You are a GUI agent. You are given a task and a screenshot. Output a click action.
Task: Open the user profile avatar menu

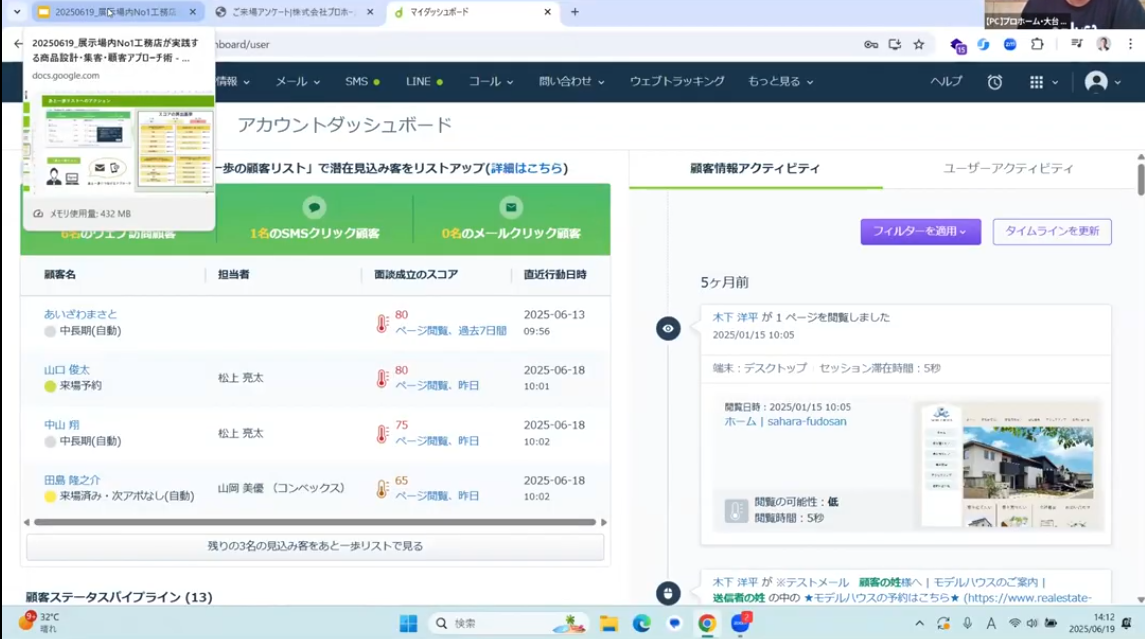1096,82
